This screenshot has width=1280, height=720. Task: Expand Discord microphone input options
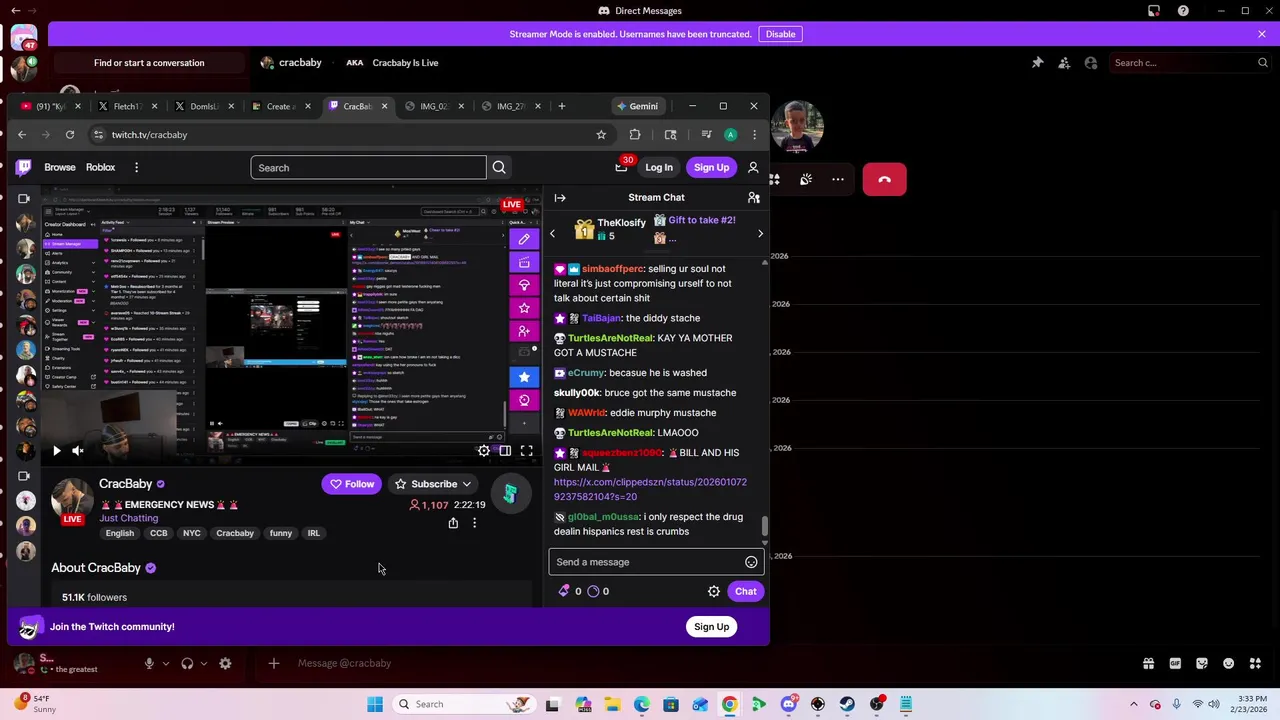point(165,663)
